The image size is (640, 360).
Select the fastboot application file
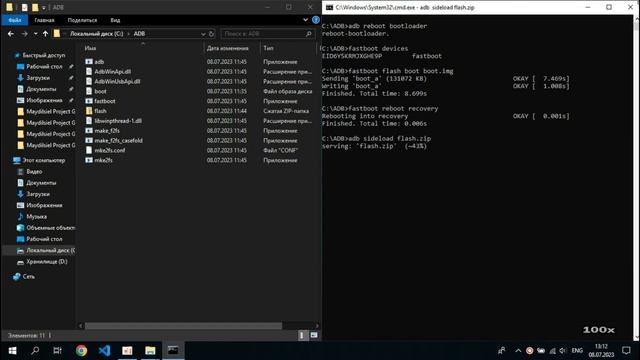[104, 101]
